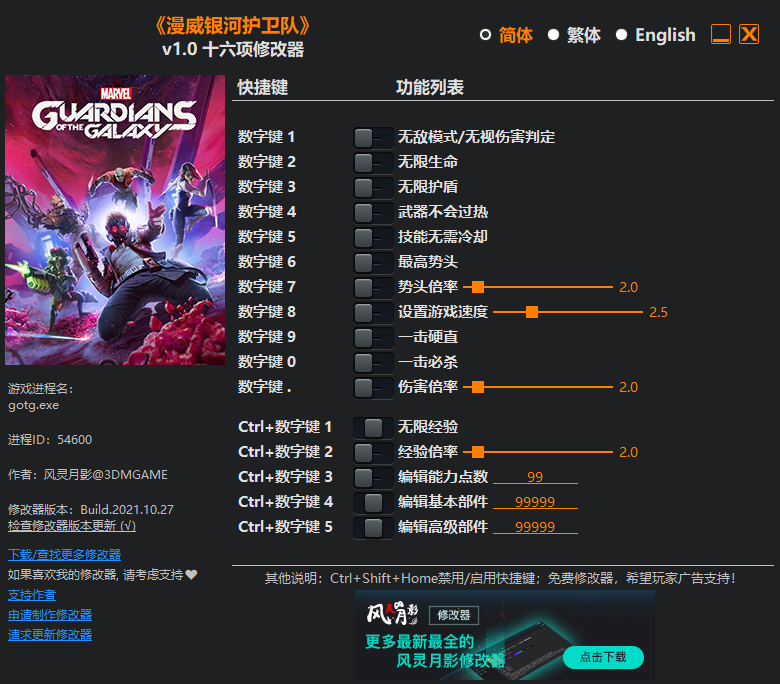The height and width of the screenshot is (684, 780).
Task: Click the 功能列表 column header
Action: (430, 88)
